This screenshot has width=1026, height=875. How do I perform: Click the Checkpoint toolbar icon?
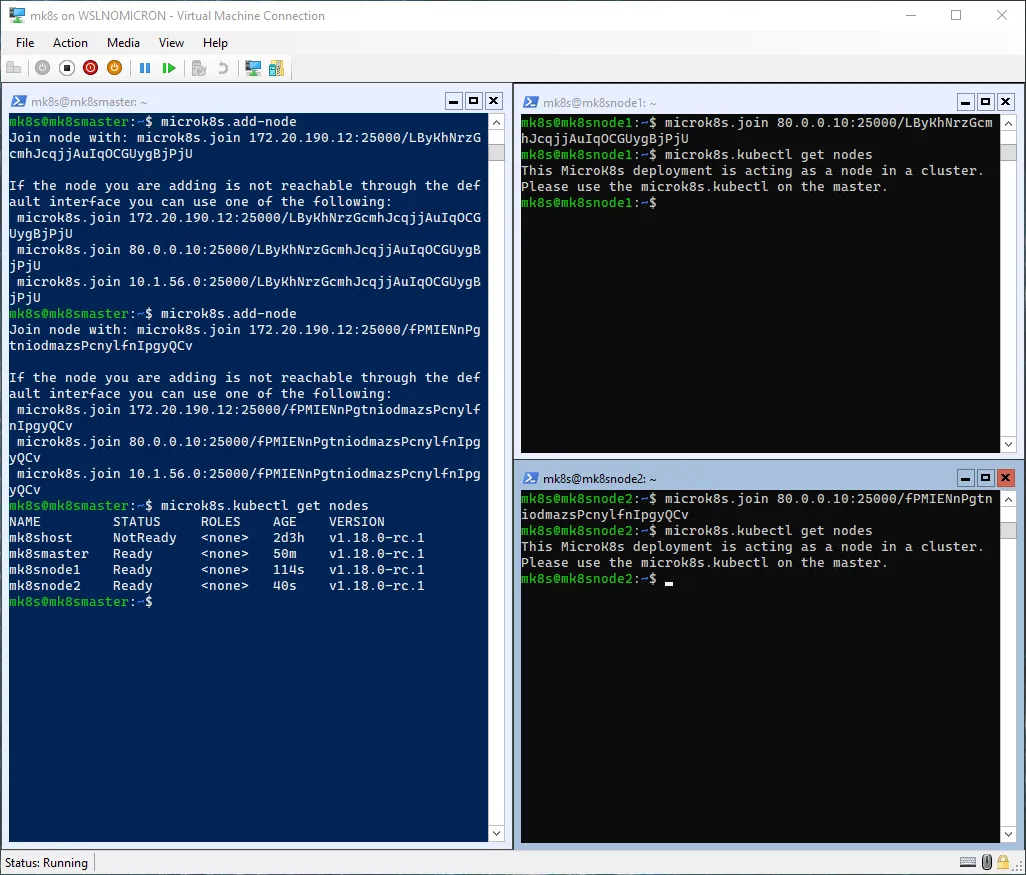coord(199,68)
